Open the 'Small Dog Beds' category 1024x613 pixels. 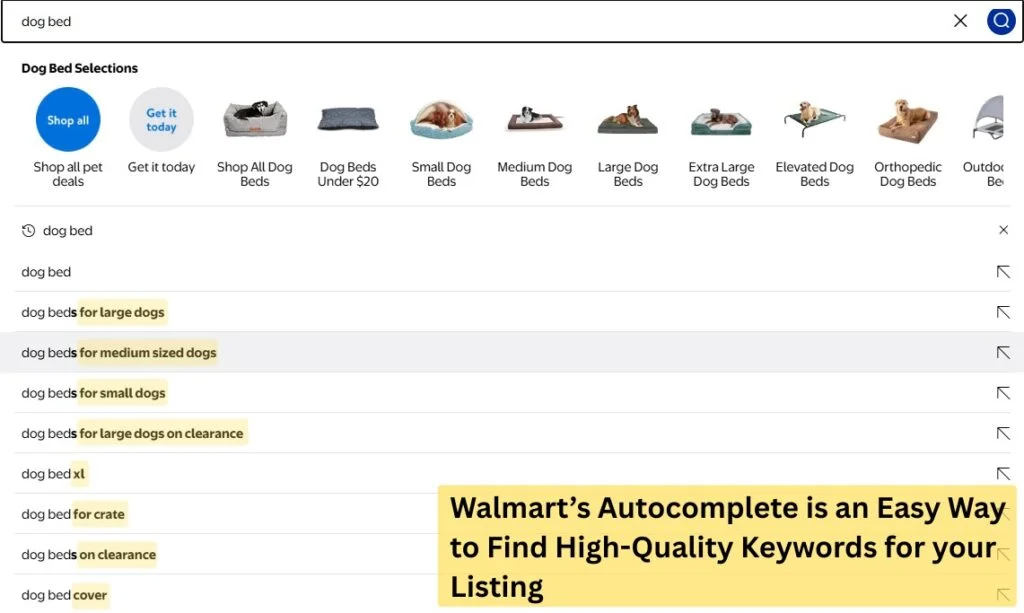coord(441,119)
